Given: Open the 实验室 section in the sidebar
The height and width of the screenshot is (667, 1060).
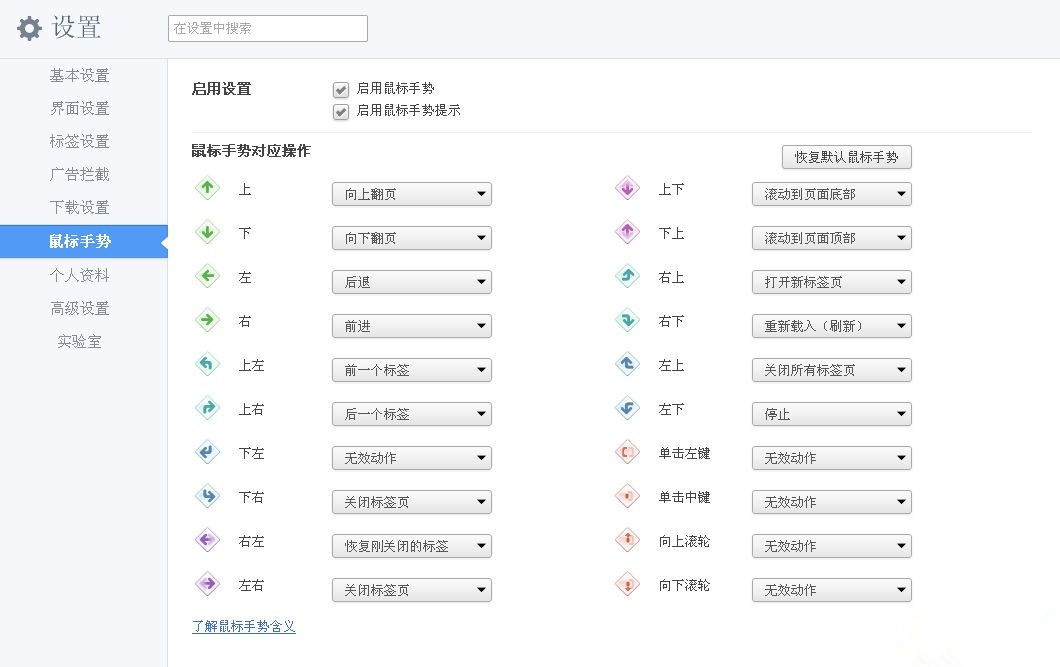Looking at the screenshot, I should [75, 340].
